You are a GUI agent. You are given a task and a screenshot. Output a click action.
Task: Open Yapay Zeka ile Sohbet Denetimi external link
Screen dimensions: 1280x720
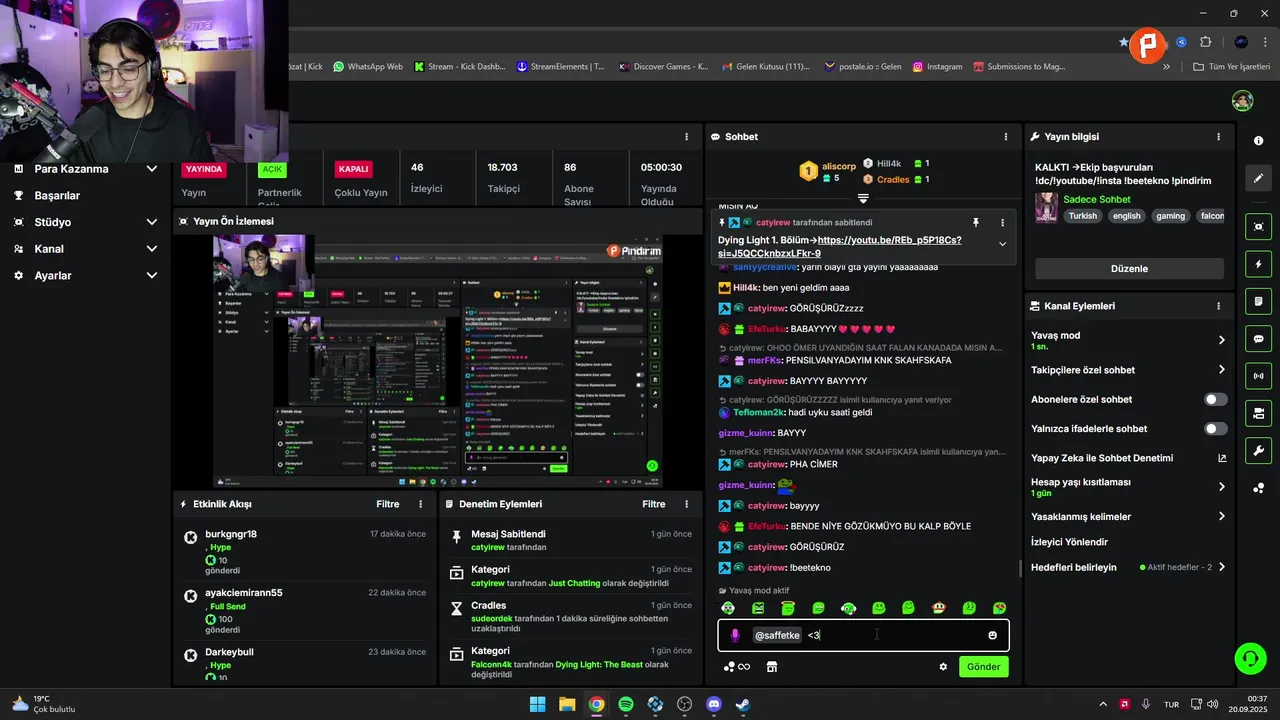coord(1222,458)
